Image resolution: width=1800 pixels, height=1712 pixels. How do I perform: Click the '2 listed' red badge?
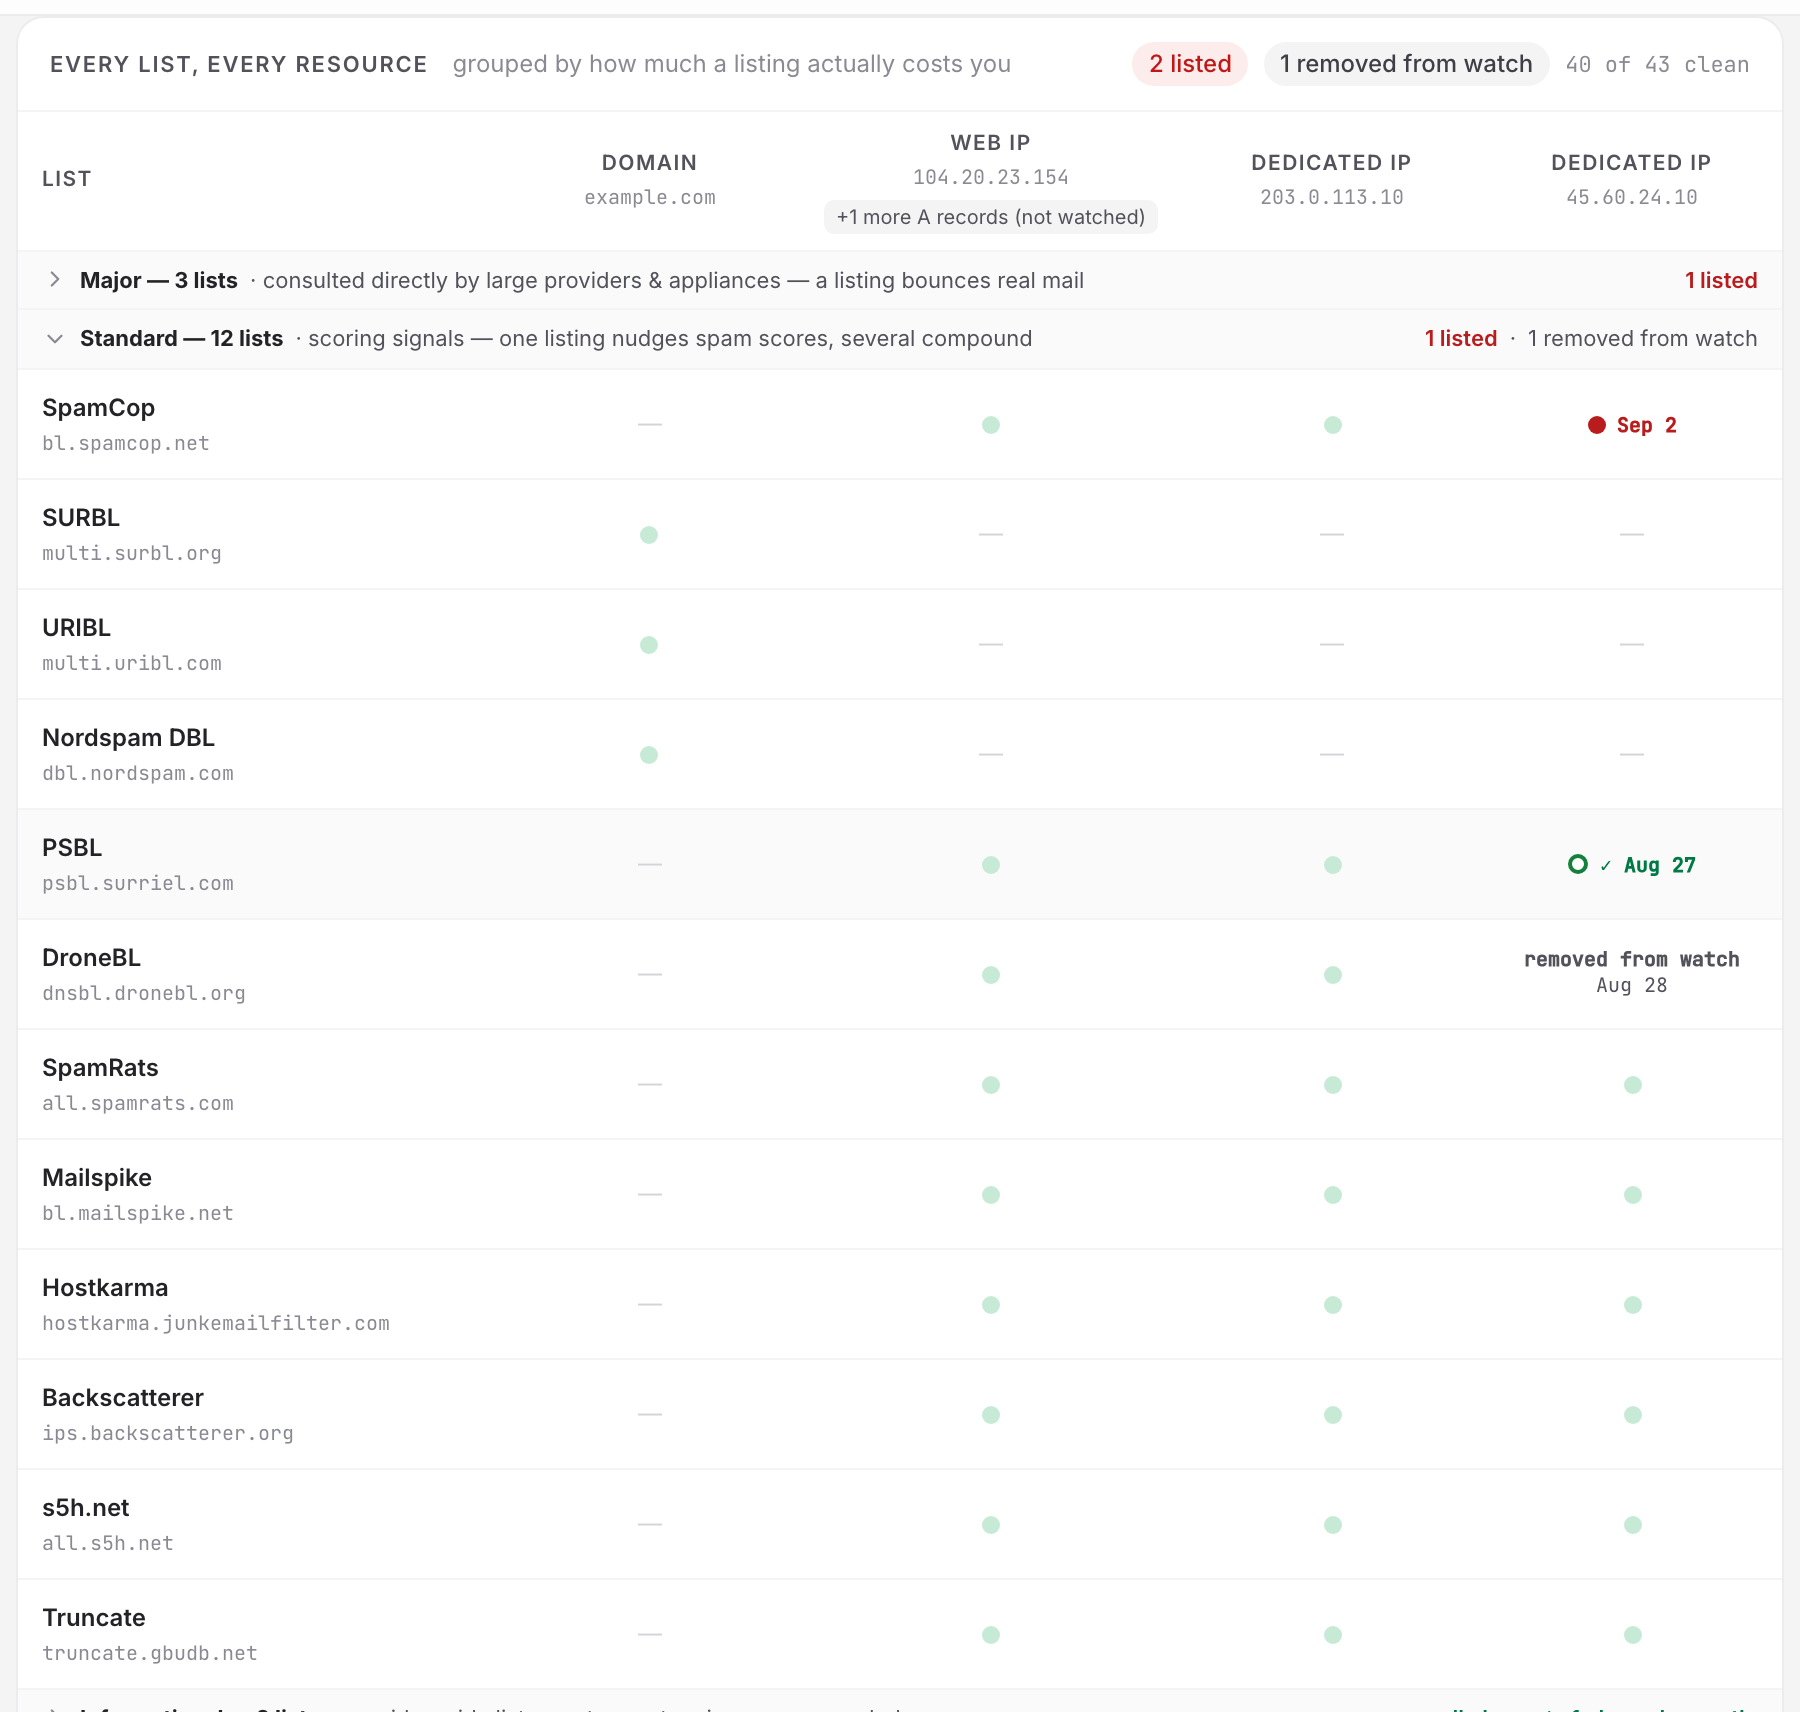[x=1190, y=64]
